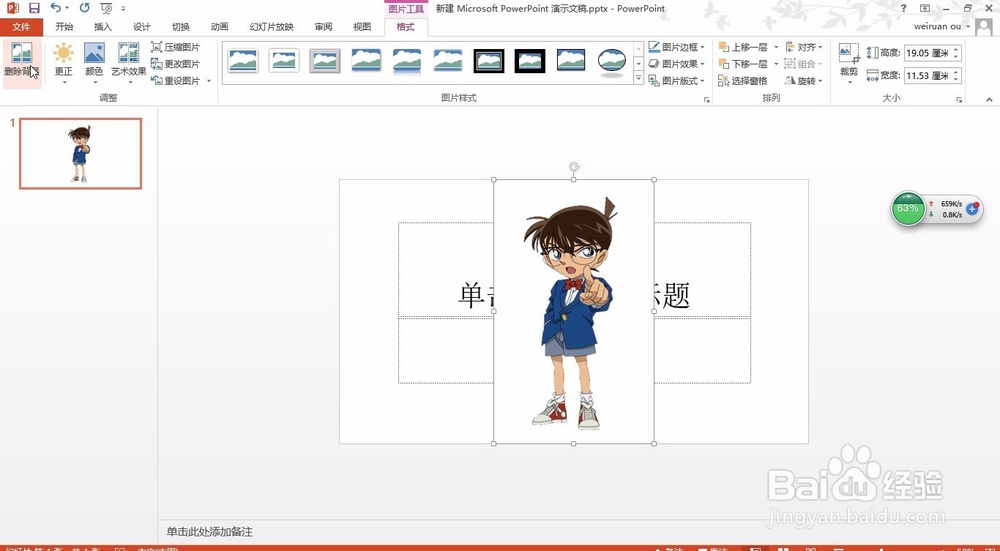The image size is (1000, 551).
Task: Open the Align (对齐) menu
Action: tap(804, 47)
